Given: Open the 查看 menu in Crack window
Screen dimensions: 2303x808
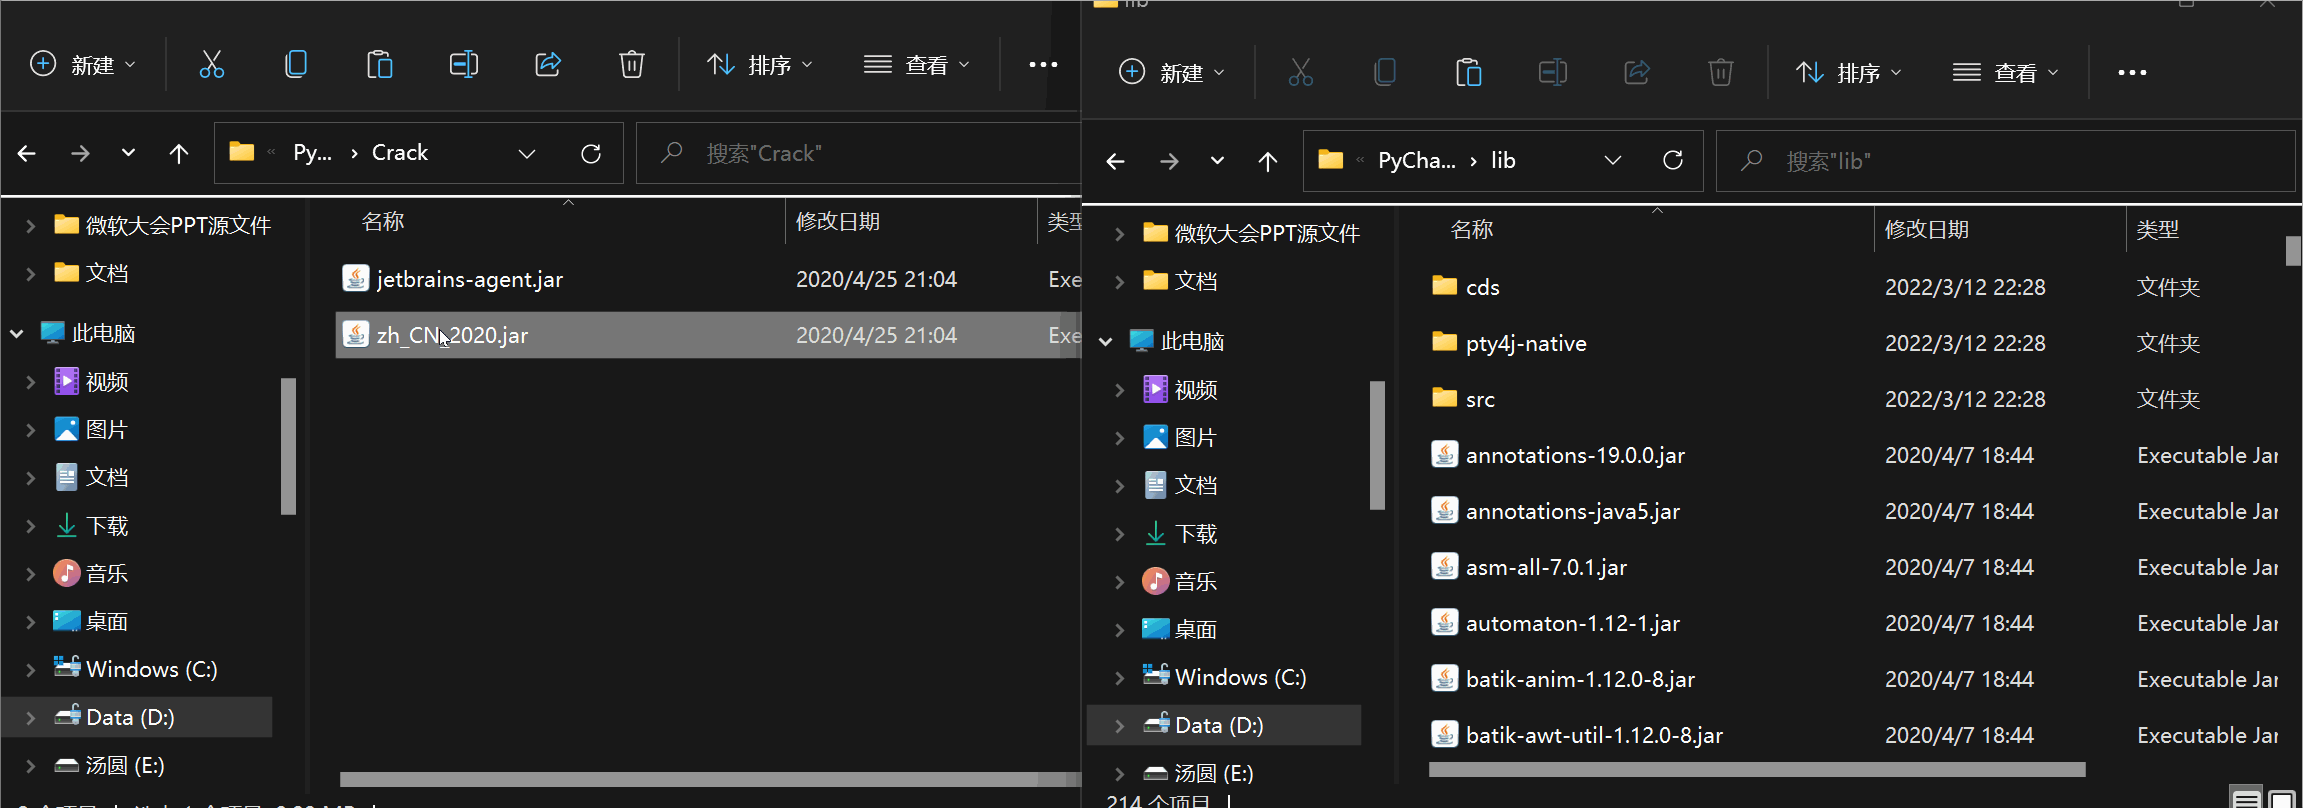Looking at the screenshot, I should pyautogui.click(x=917, y=65).
